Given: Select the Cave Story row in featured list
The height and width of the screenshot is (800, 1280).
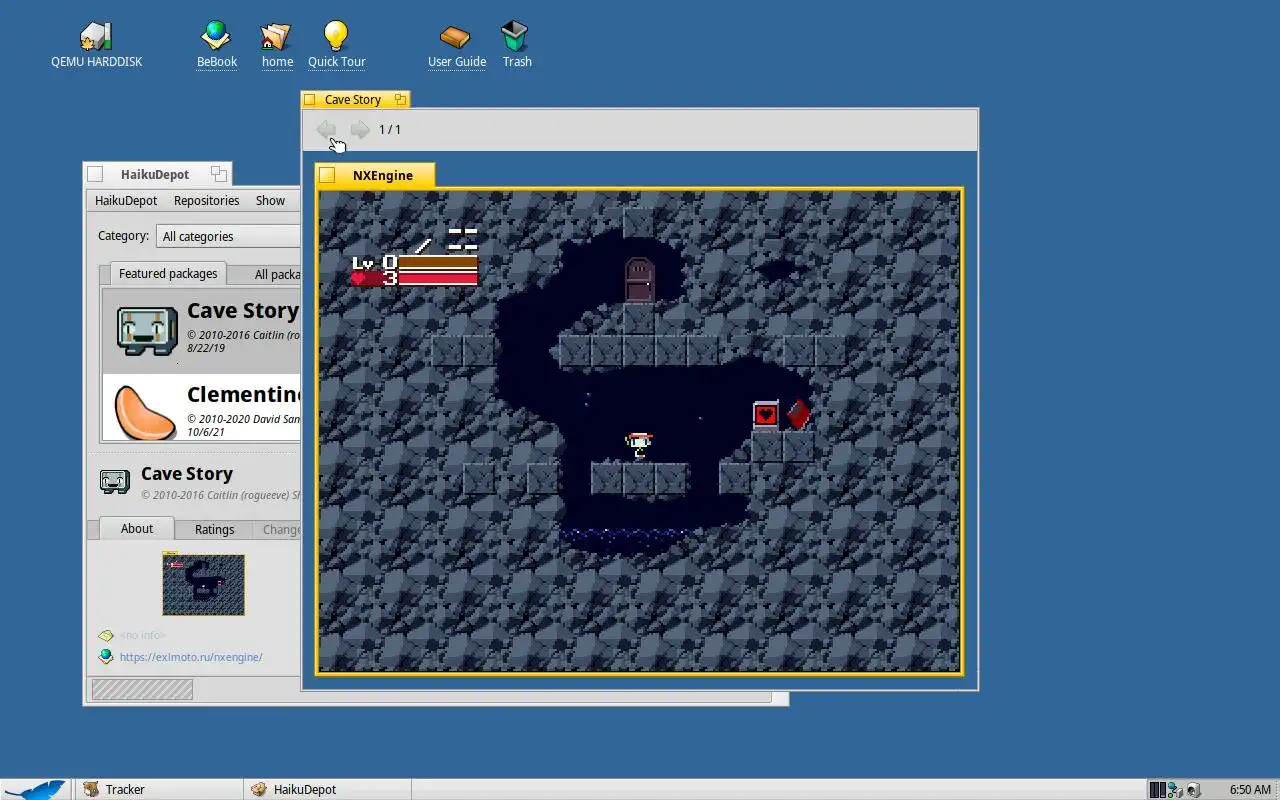Looking at the screenshot, I should 201,331.
